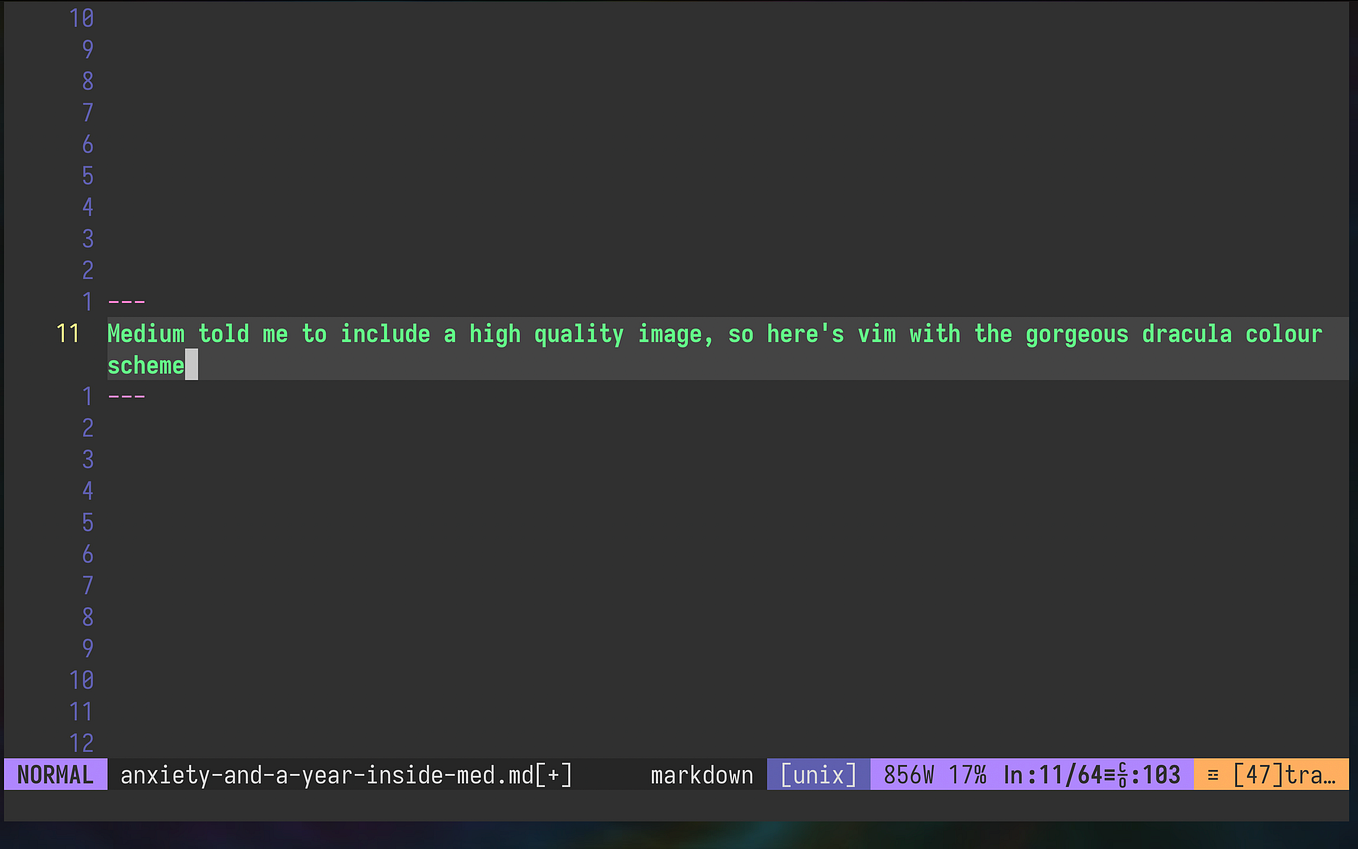The height and width of the screenshot is (849, 1358).
Task: Click the word dracula in the highlighted line
Action: [1187, 333]
